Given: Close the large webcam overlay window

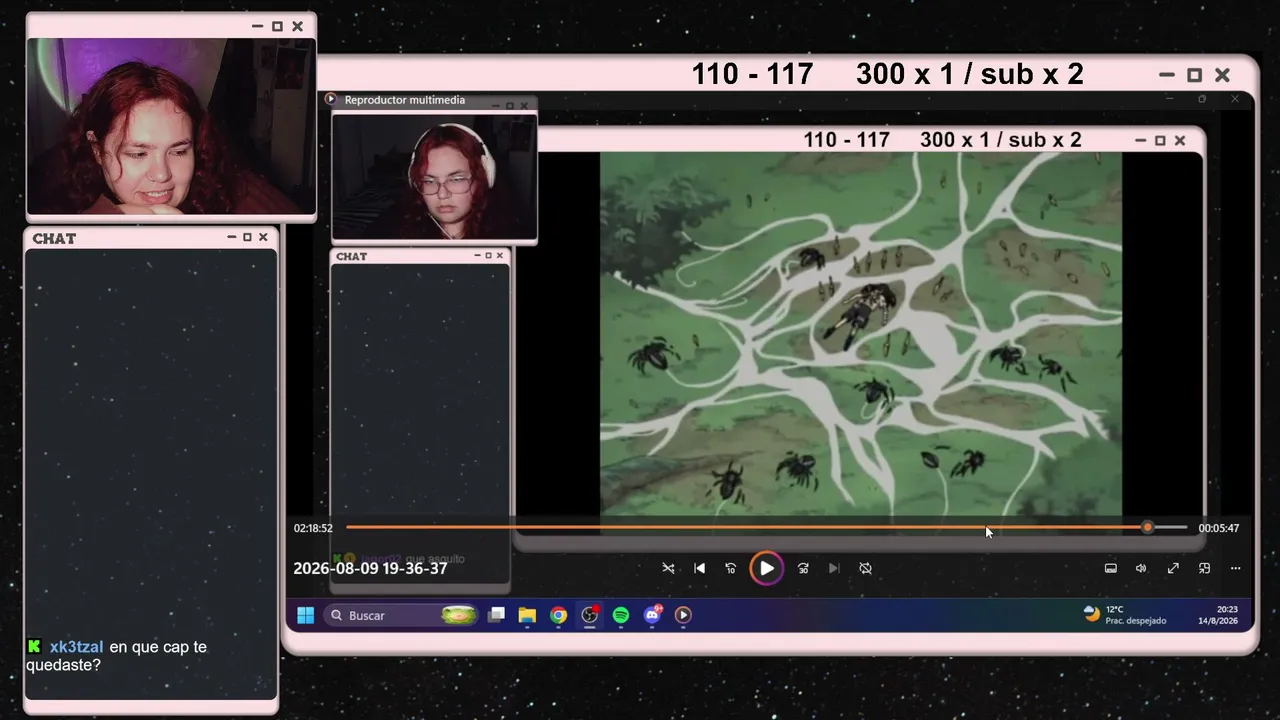Looking at the screenshot, I should [297, 26].
